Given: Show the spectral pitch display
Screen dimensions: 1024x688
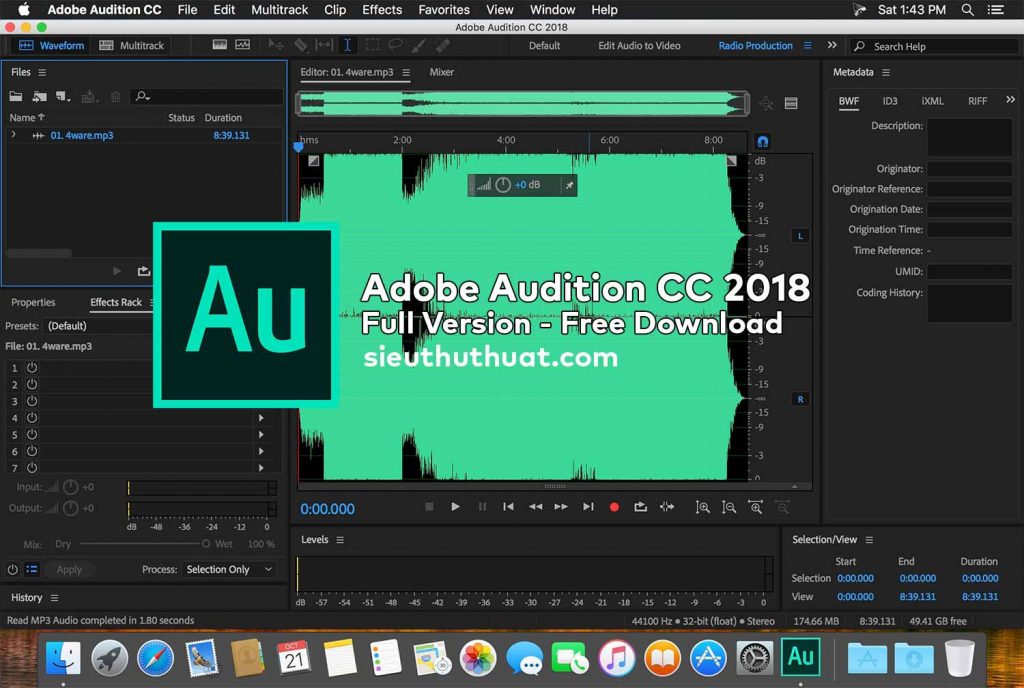Looking at the screenshot, I should coord(242,45).
